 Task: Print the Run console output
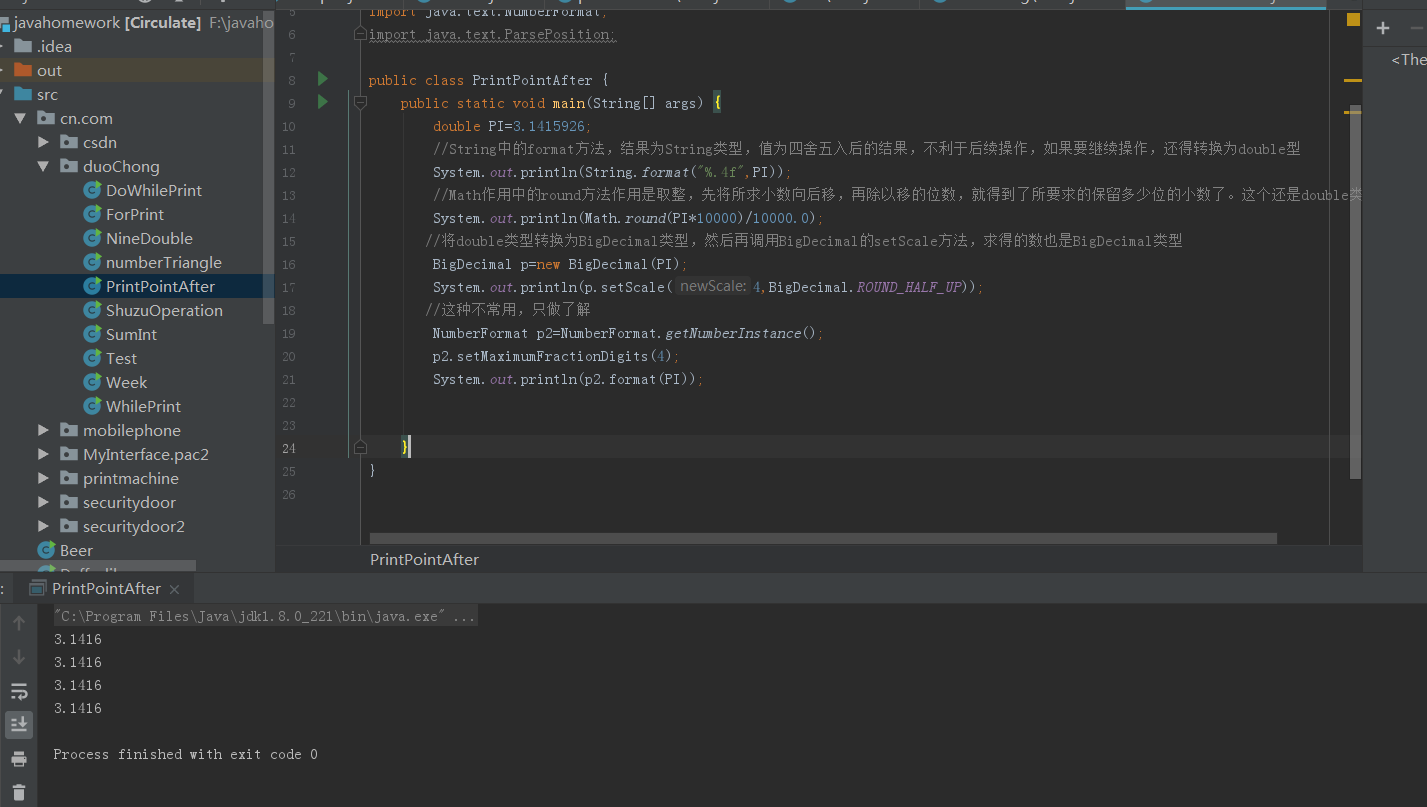click(x=19, y=759)
